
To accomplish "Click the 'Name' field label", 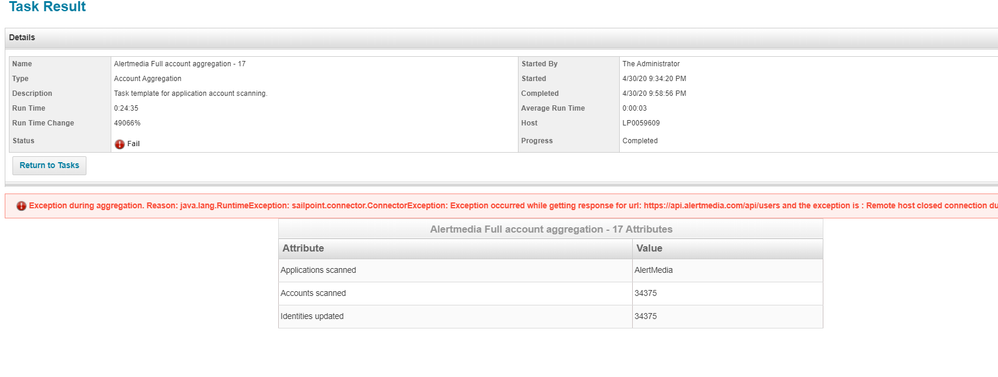I will tap(22, 64).
